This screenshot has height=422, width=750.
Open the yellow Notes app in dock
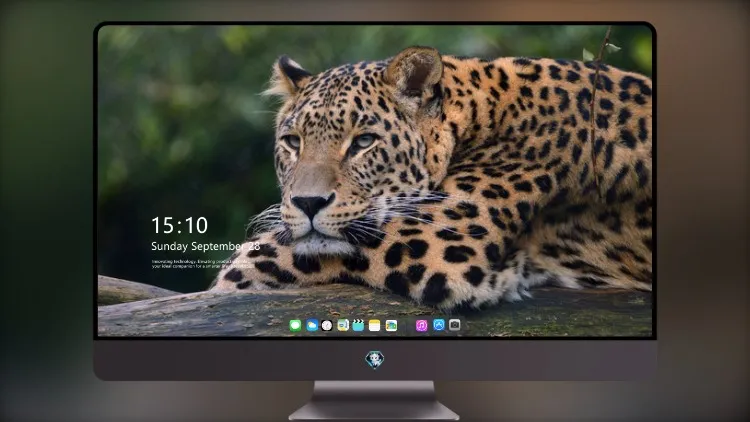375,325
